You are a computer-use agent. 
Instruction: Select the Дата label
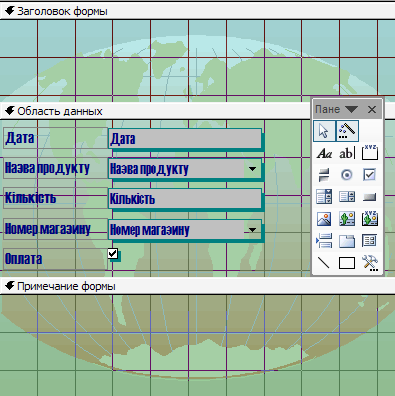(x=55, y=138)
